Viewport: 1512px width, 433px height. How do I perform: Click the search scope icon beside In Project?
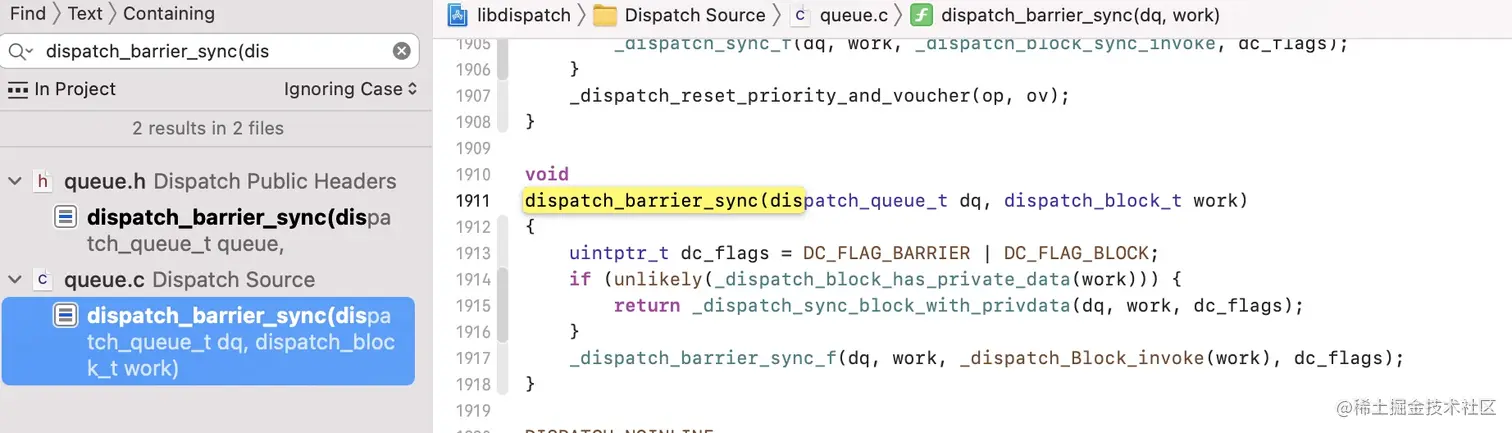(x=18, y=90)
